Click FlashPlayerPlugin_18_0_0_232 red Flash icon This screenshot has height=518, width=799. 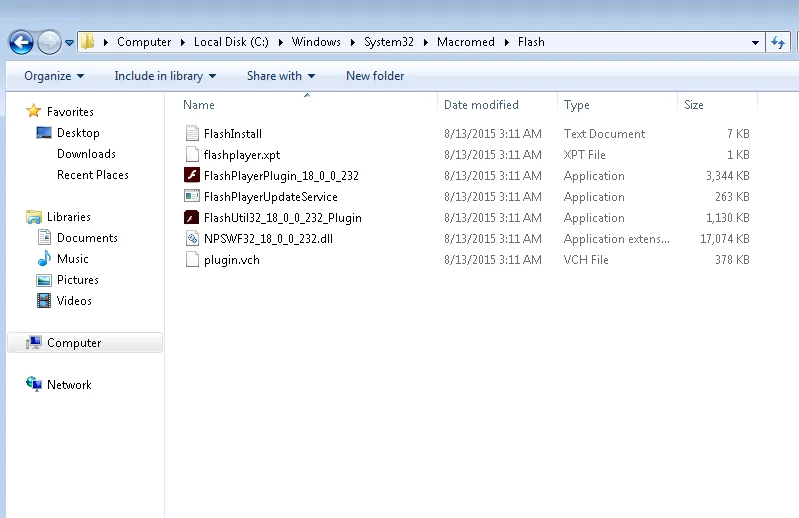192,175
